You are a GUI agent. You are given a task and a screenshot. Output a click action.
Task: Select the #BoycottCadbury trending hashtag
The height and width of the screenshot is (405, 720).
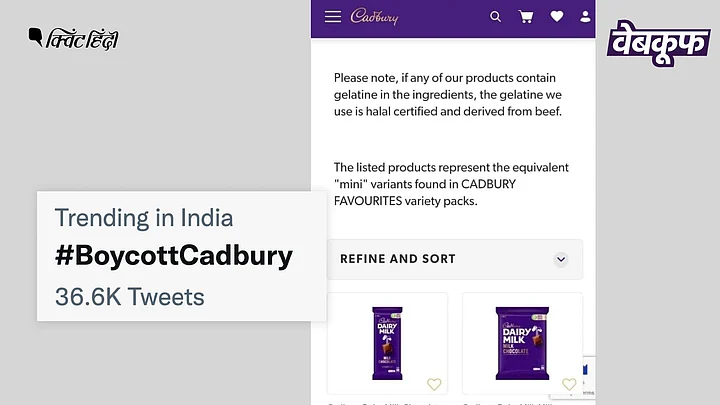[174, 256]
